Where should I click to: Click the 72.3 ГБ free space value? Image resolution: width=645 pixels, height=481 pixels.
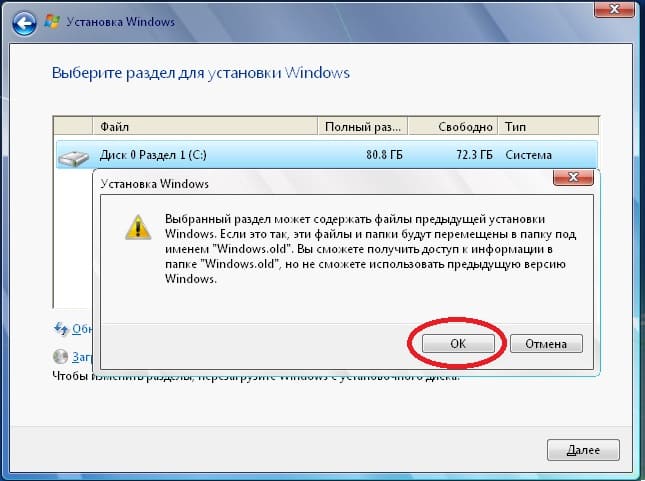coord(470,155)
